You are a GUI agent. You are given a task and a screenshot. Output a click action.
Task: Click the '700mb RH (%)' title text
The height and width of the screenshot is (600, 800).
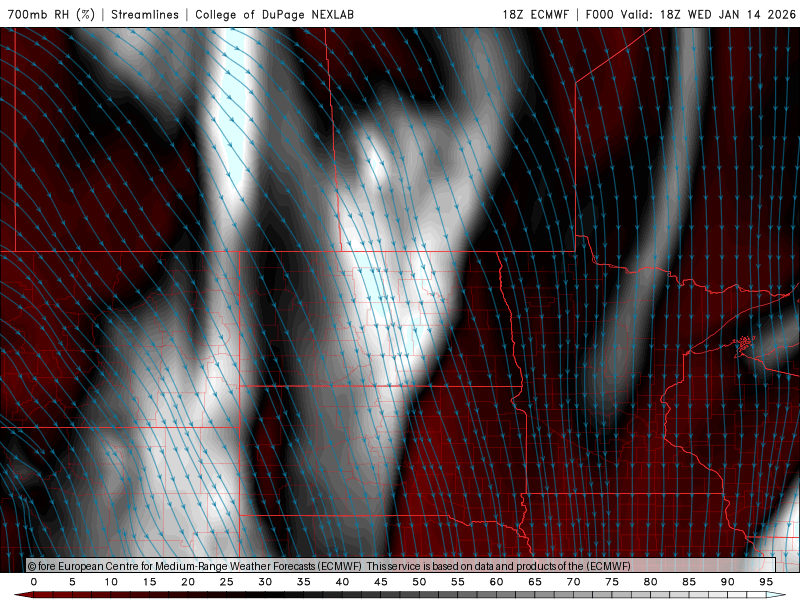(51, 14)
